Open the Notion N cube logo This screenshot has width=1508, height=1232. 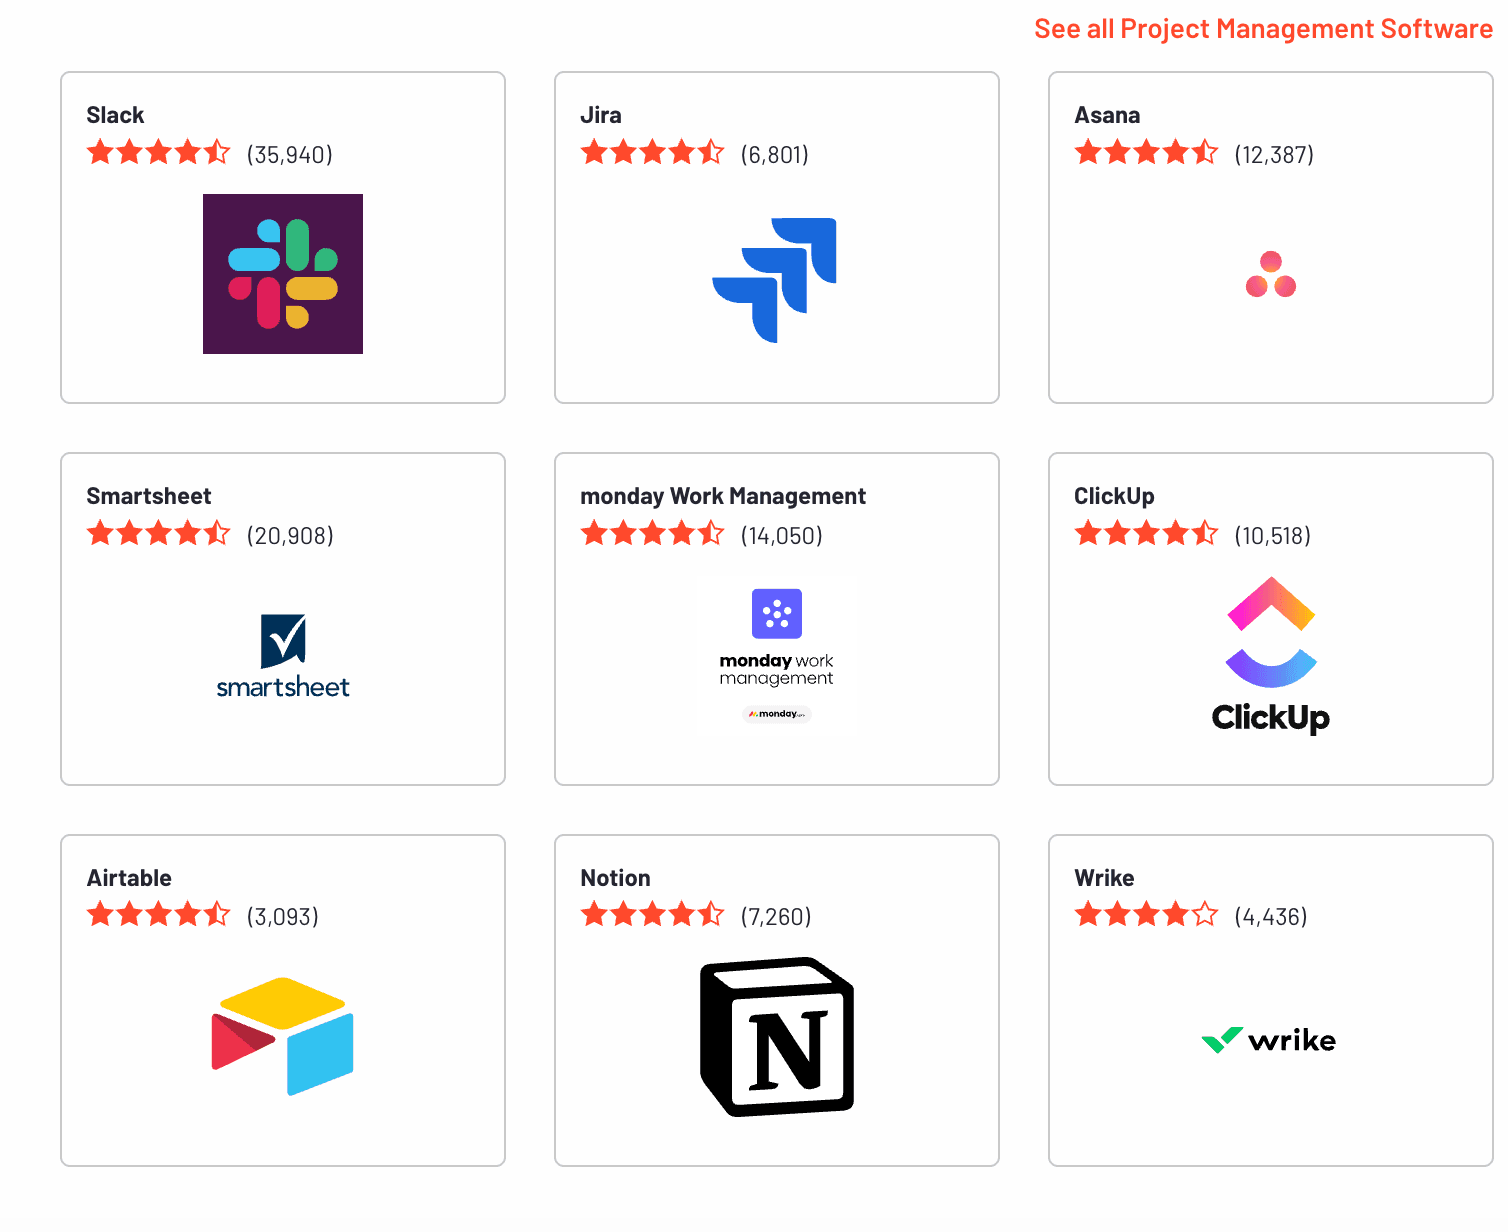(777, 1036)
